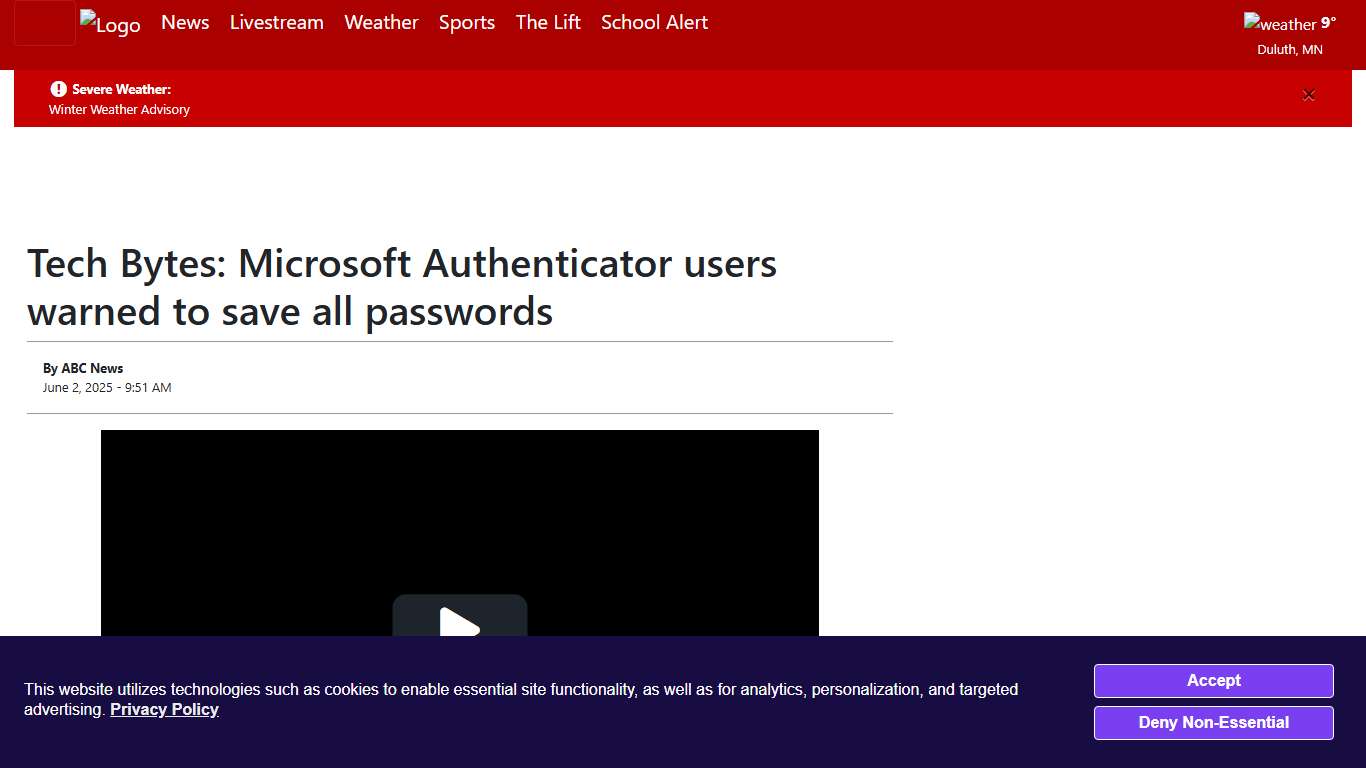Click the Winter Weather Advisory text
1366x768 pixels.
pyautogui.click(x=118, y=109)
